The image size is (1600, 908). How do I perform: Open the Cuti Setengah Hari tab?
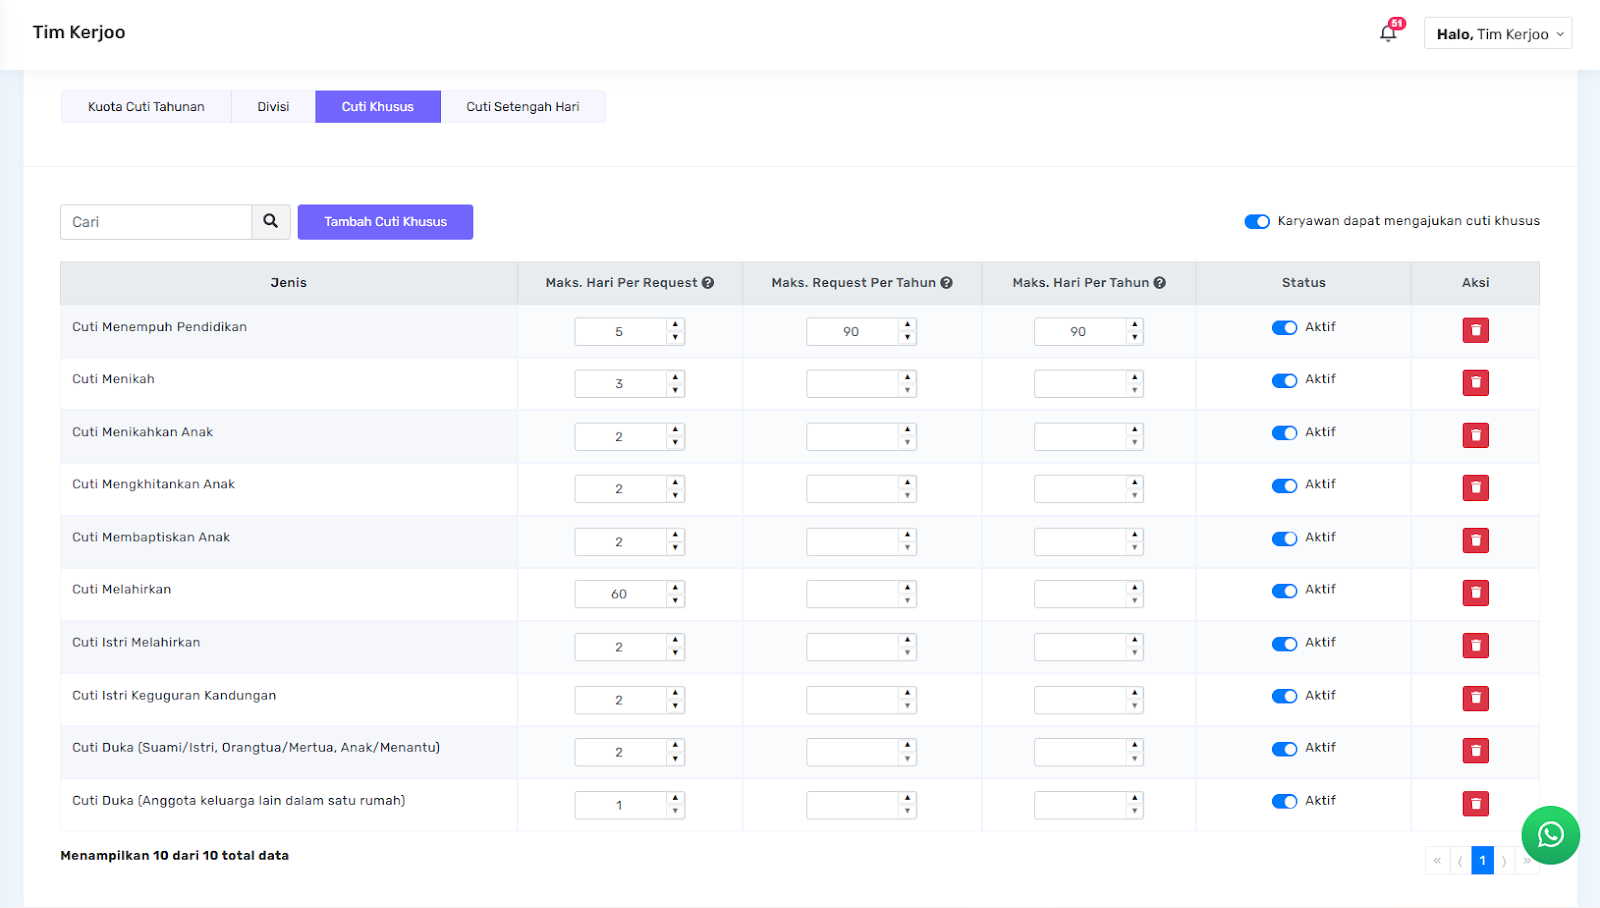pos(523,107)
